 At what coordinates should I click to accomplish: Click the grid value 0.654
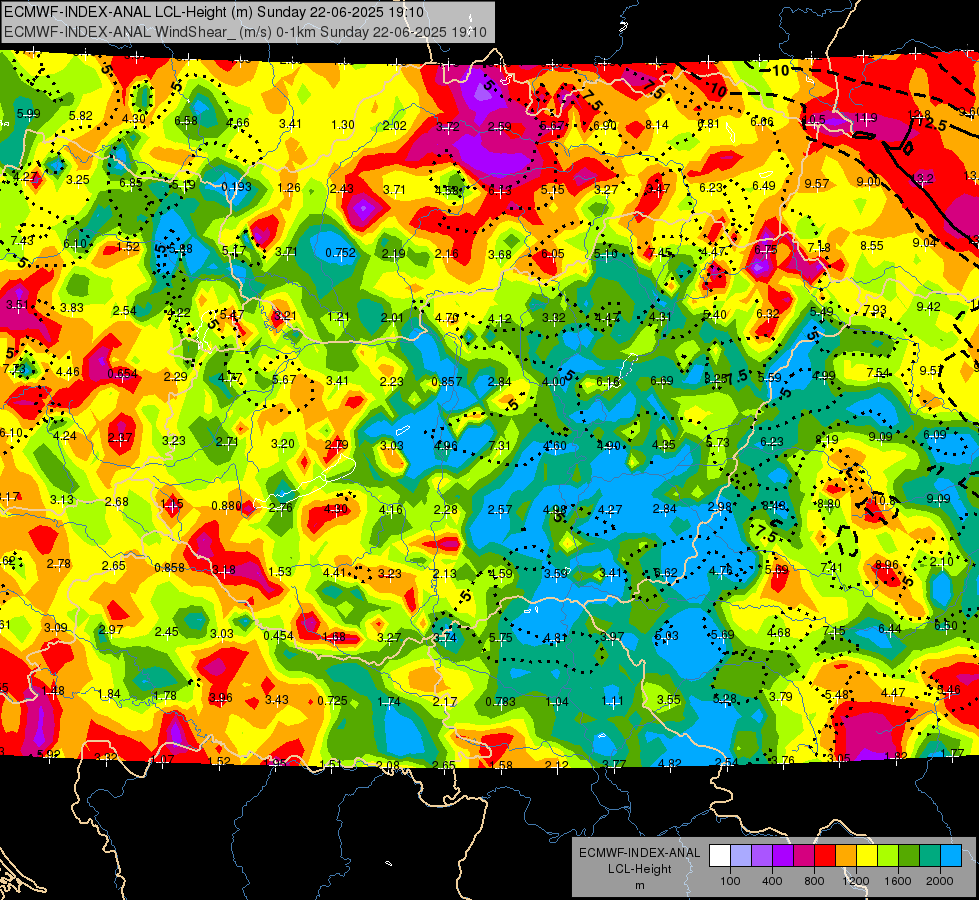[122, 373]
